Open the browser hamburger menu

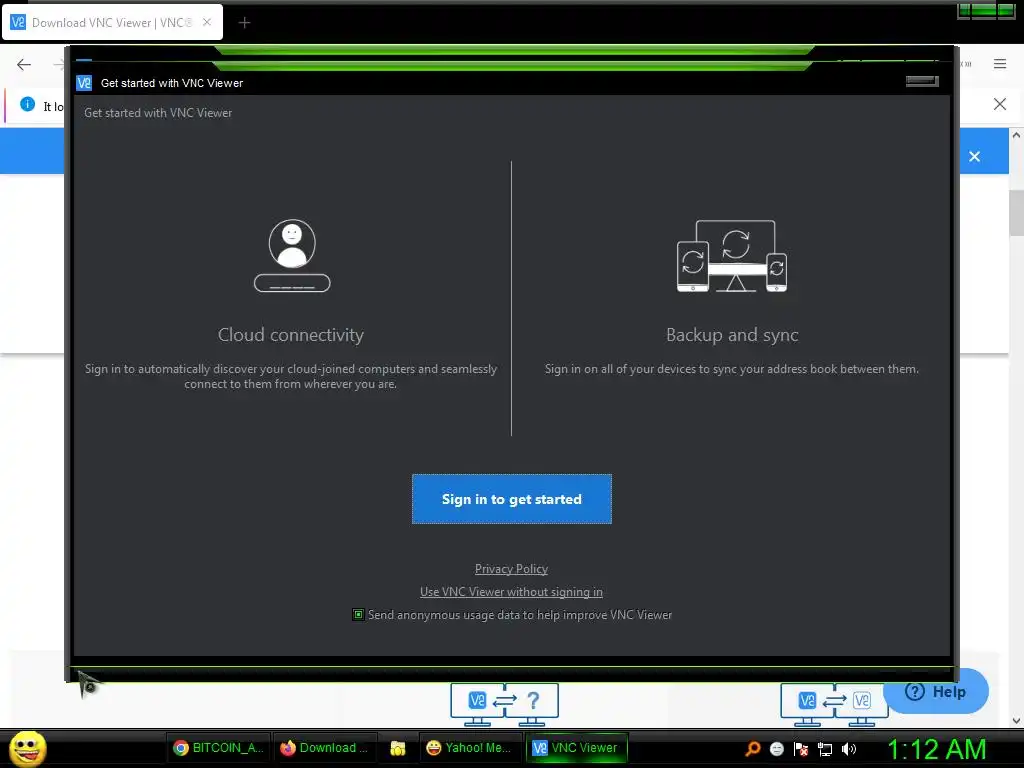(x=1000, y=63)
